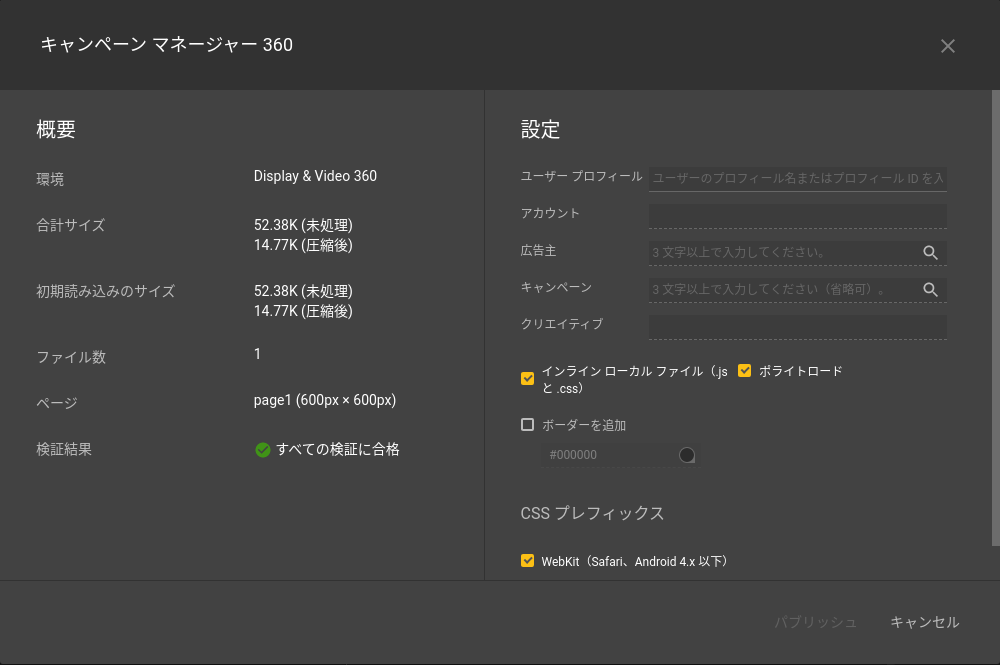Click the 初期読み込みのサイズ label

tap(105, 291)
